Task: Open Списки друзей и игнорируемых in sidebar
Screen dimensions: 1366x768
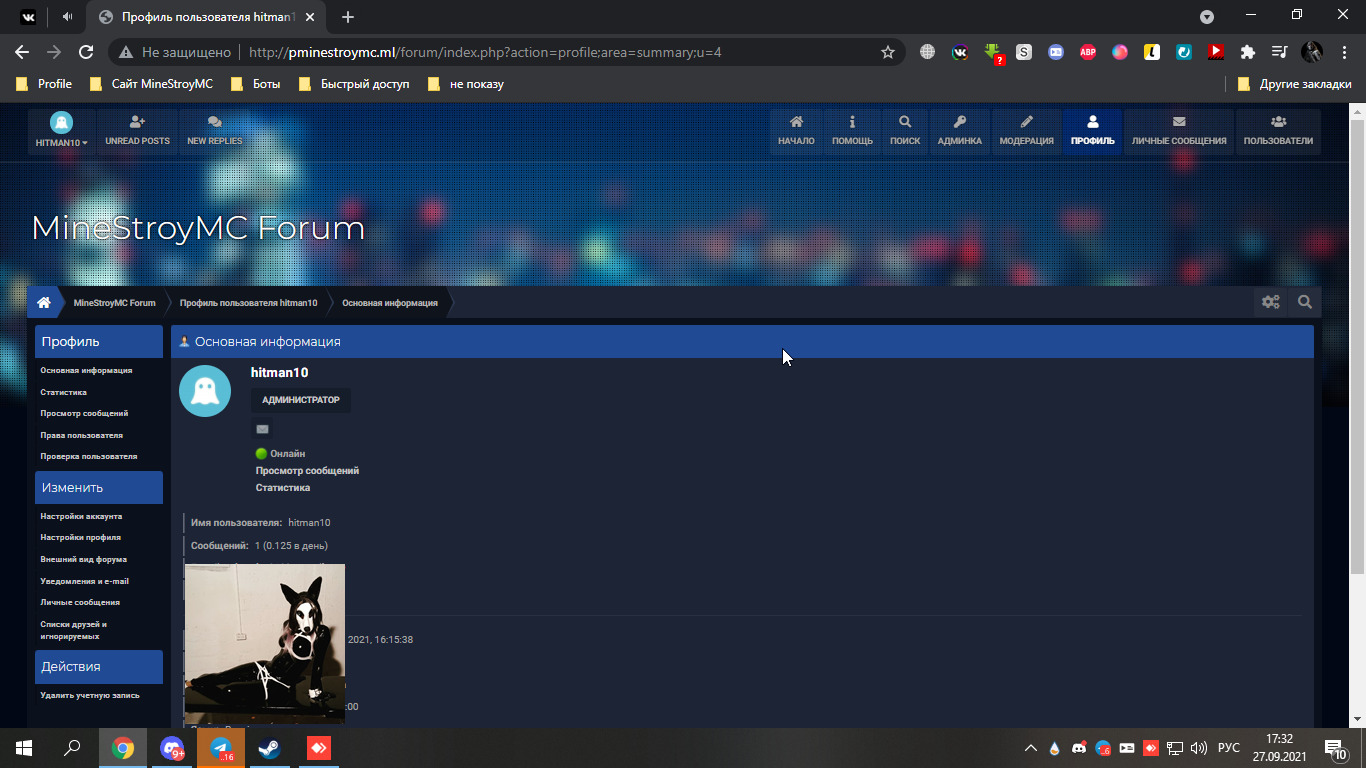Action: [x=74, y=630]
